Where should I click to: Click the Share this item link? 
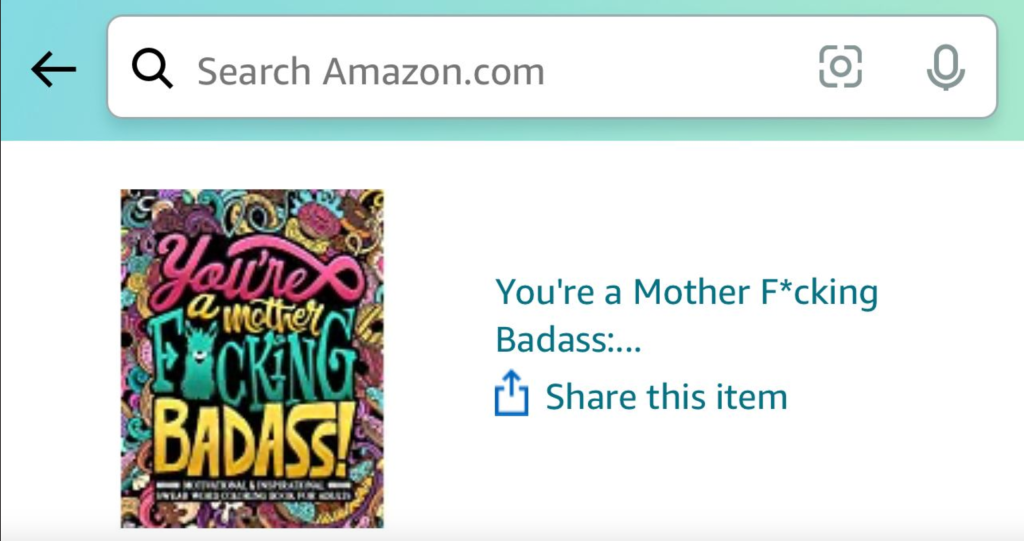point(665,396)
